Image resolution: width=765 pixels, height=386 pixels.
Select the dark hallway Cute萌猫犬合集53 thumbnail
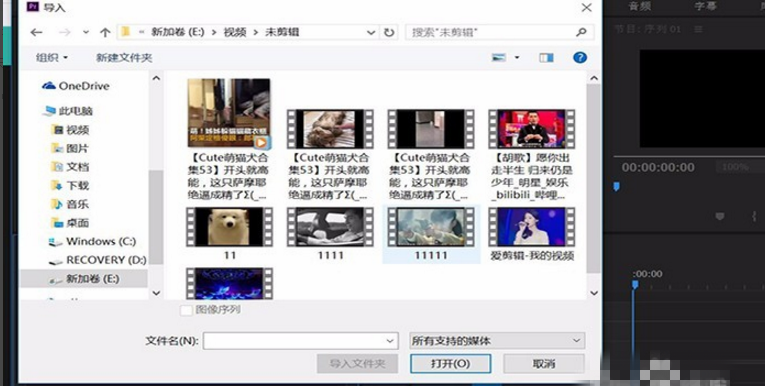coord(431,129)
